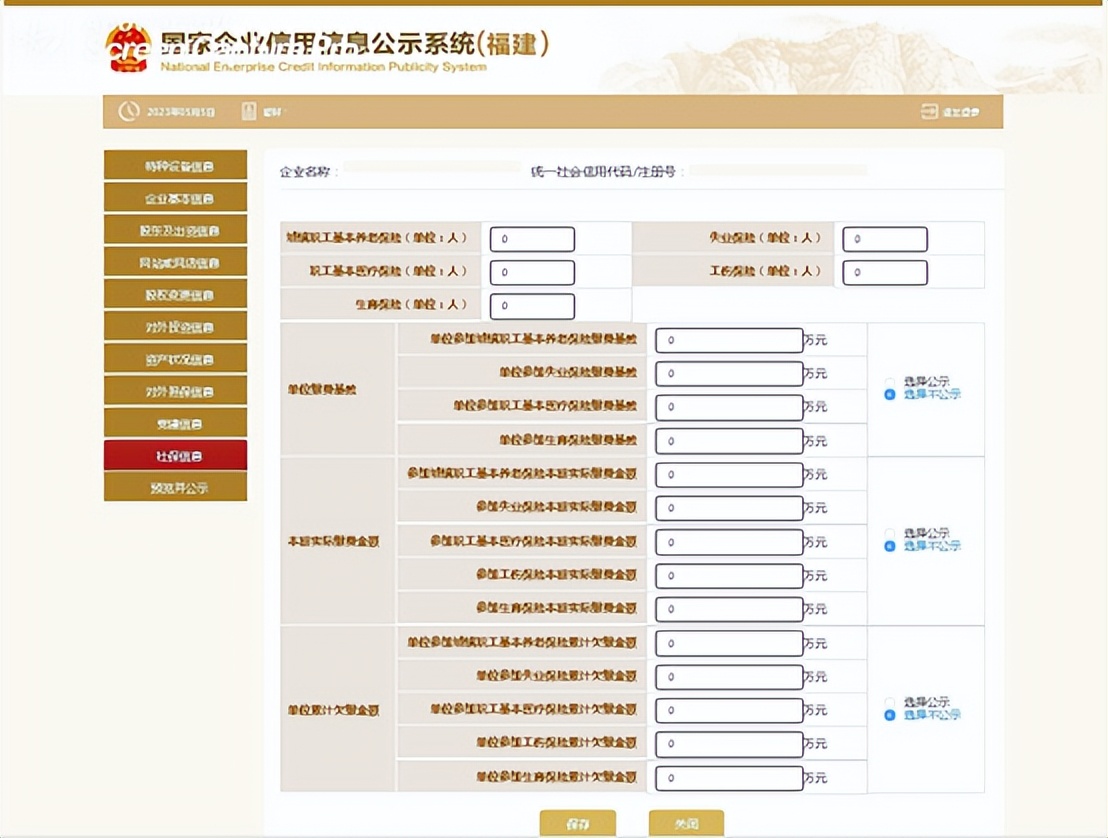Click the 关闭 close button
Viewport: 1108px width, 838px height.
(x=686, y=821)
